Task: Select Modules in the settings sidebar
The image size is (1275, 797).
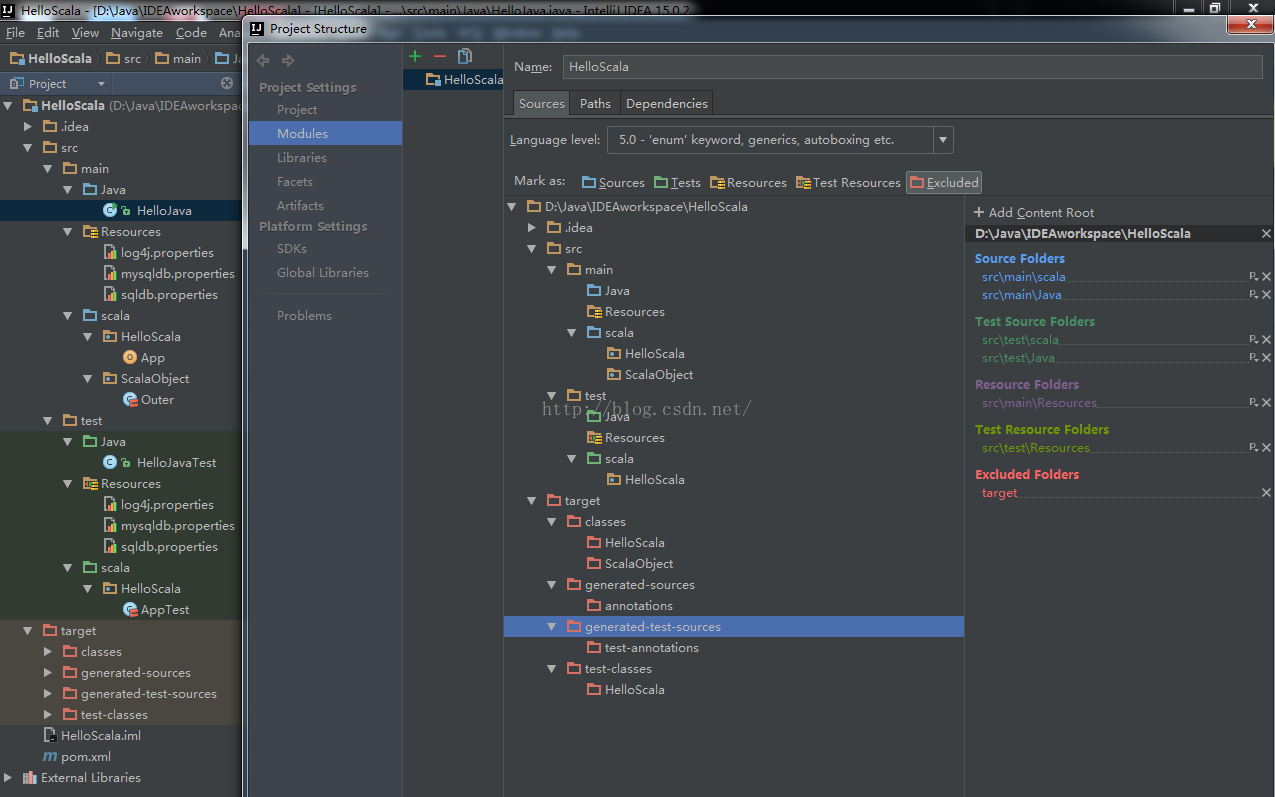Action: click(x=325, y=133)
